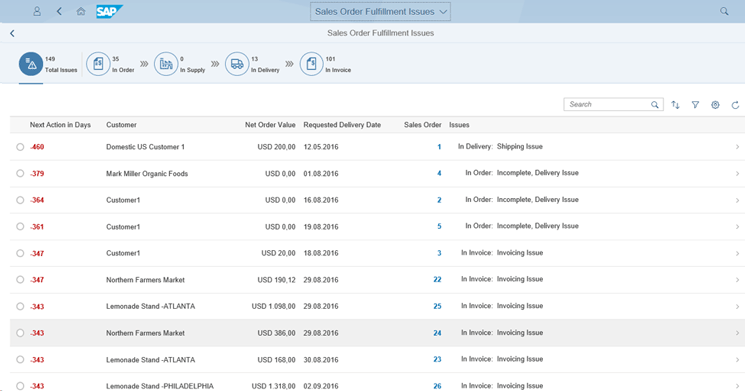Open Sales Order Fulfillment Issues title dropdown
745x391 pixels.
click(381, 12)
